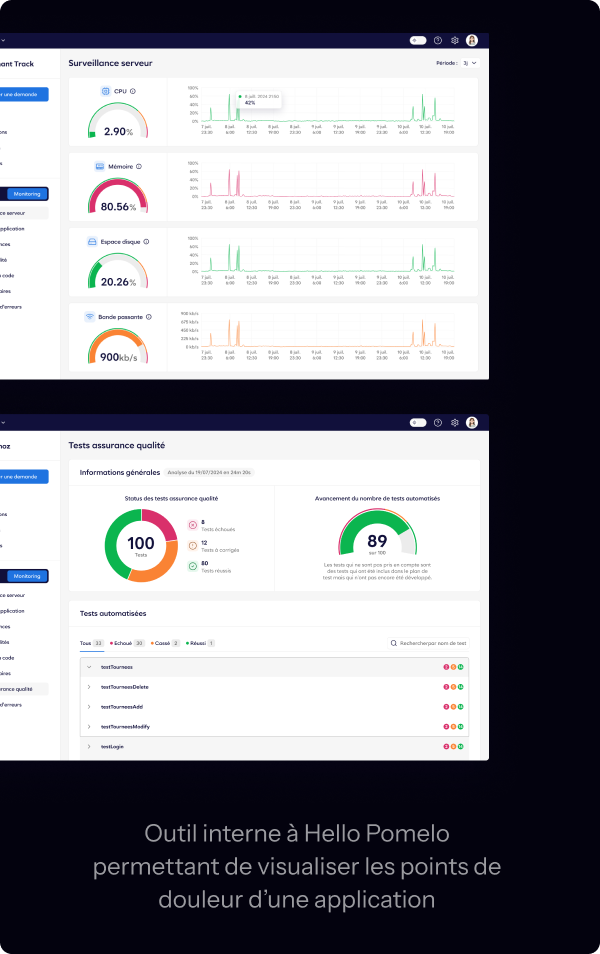Image resolution: width=600 pixels, height=954 pixels.
Task: Collapse the testTournees row
Action: pyautogui.click(x=88, y=667)
